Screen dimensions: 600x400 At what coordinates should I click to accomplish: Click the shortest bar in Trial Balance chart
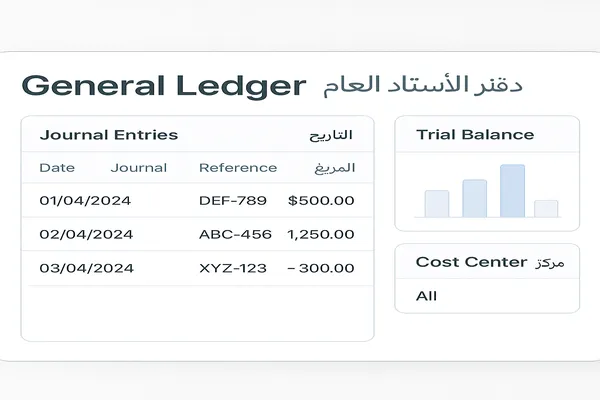(545, 208)
